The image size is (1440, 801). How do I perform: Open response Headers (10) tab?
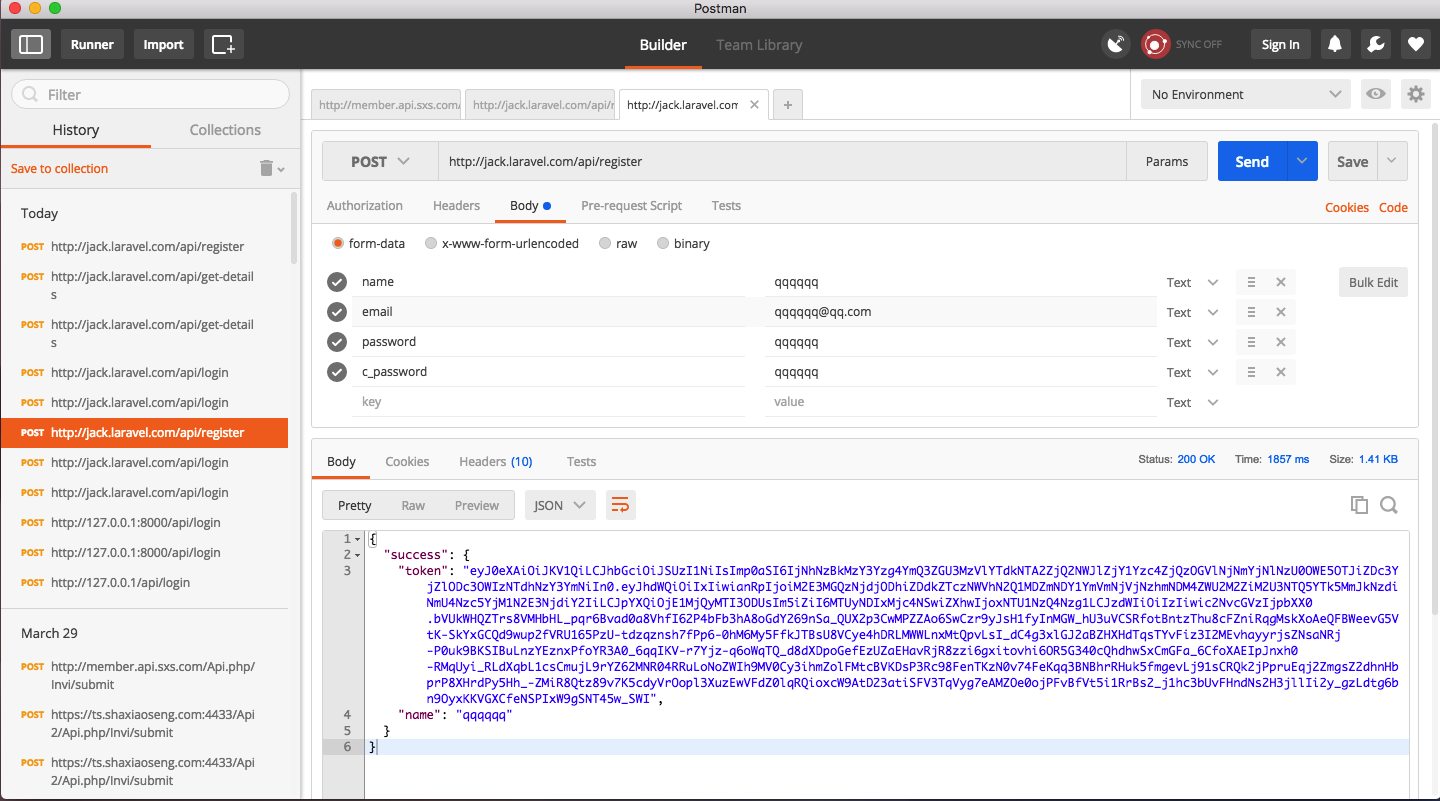[495, 461]
